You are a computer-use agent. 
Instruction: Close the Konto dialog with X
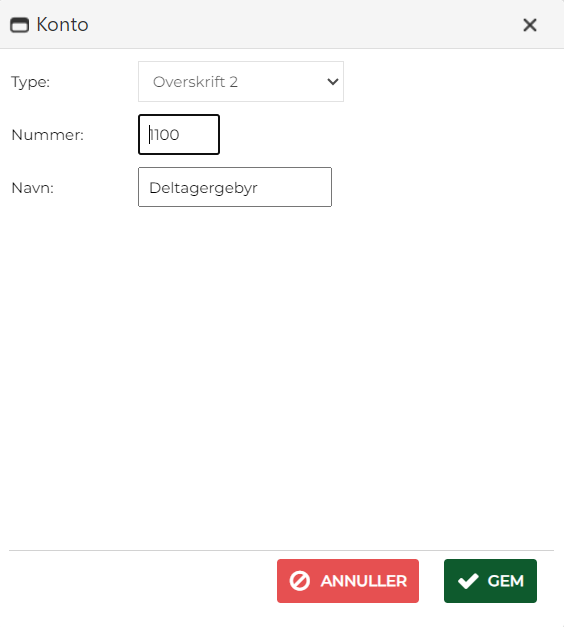pyautogui.click(x=530, y=25)
